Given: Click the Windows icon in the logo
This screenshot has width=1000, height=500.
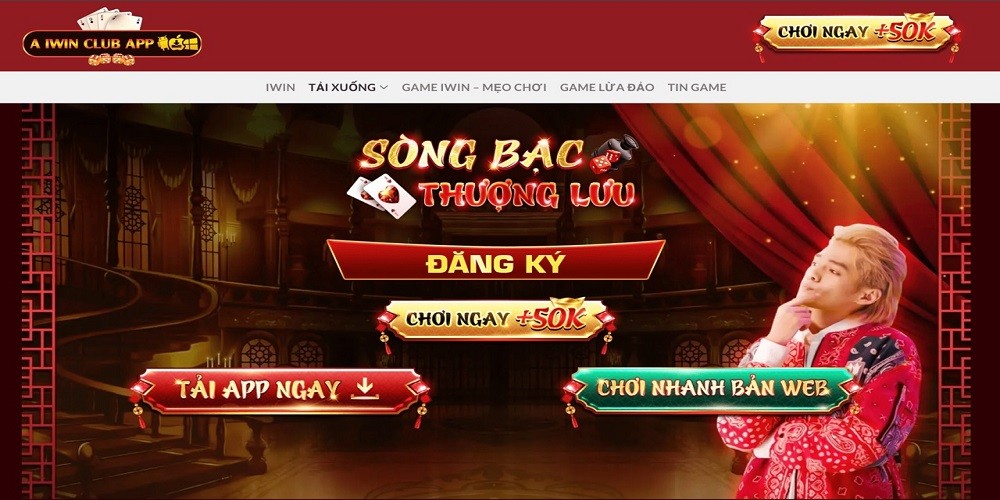Looking at the screenshot, I should 192,43.
